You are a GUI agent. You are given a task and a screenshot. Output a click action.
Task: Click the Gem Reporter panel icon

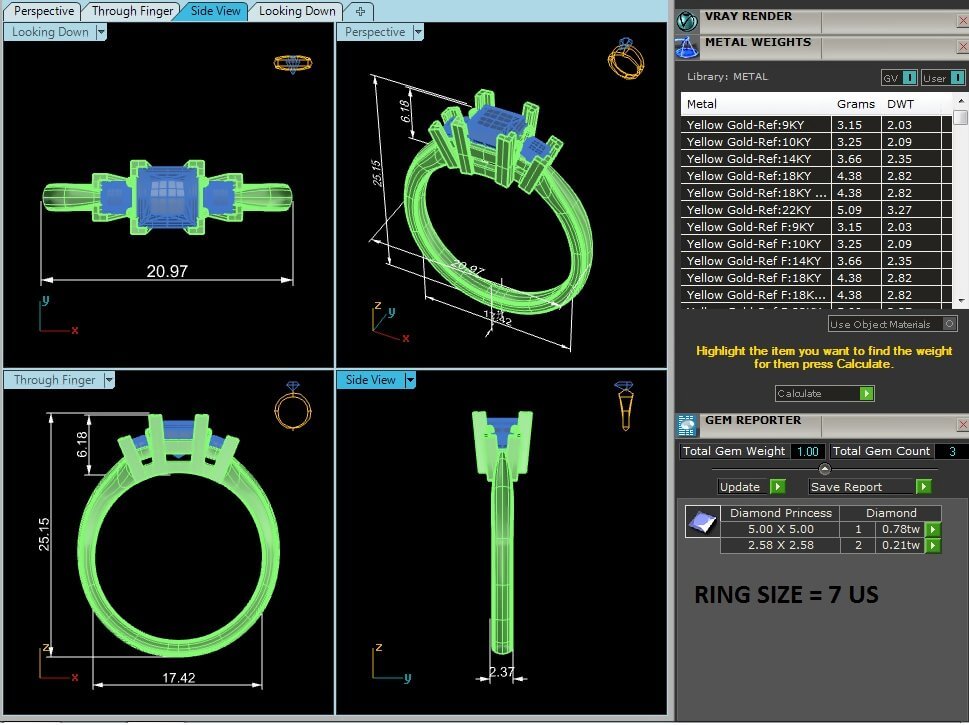click(x=687, y=425)
